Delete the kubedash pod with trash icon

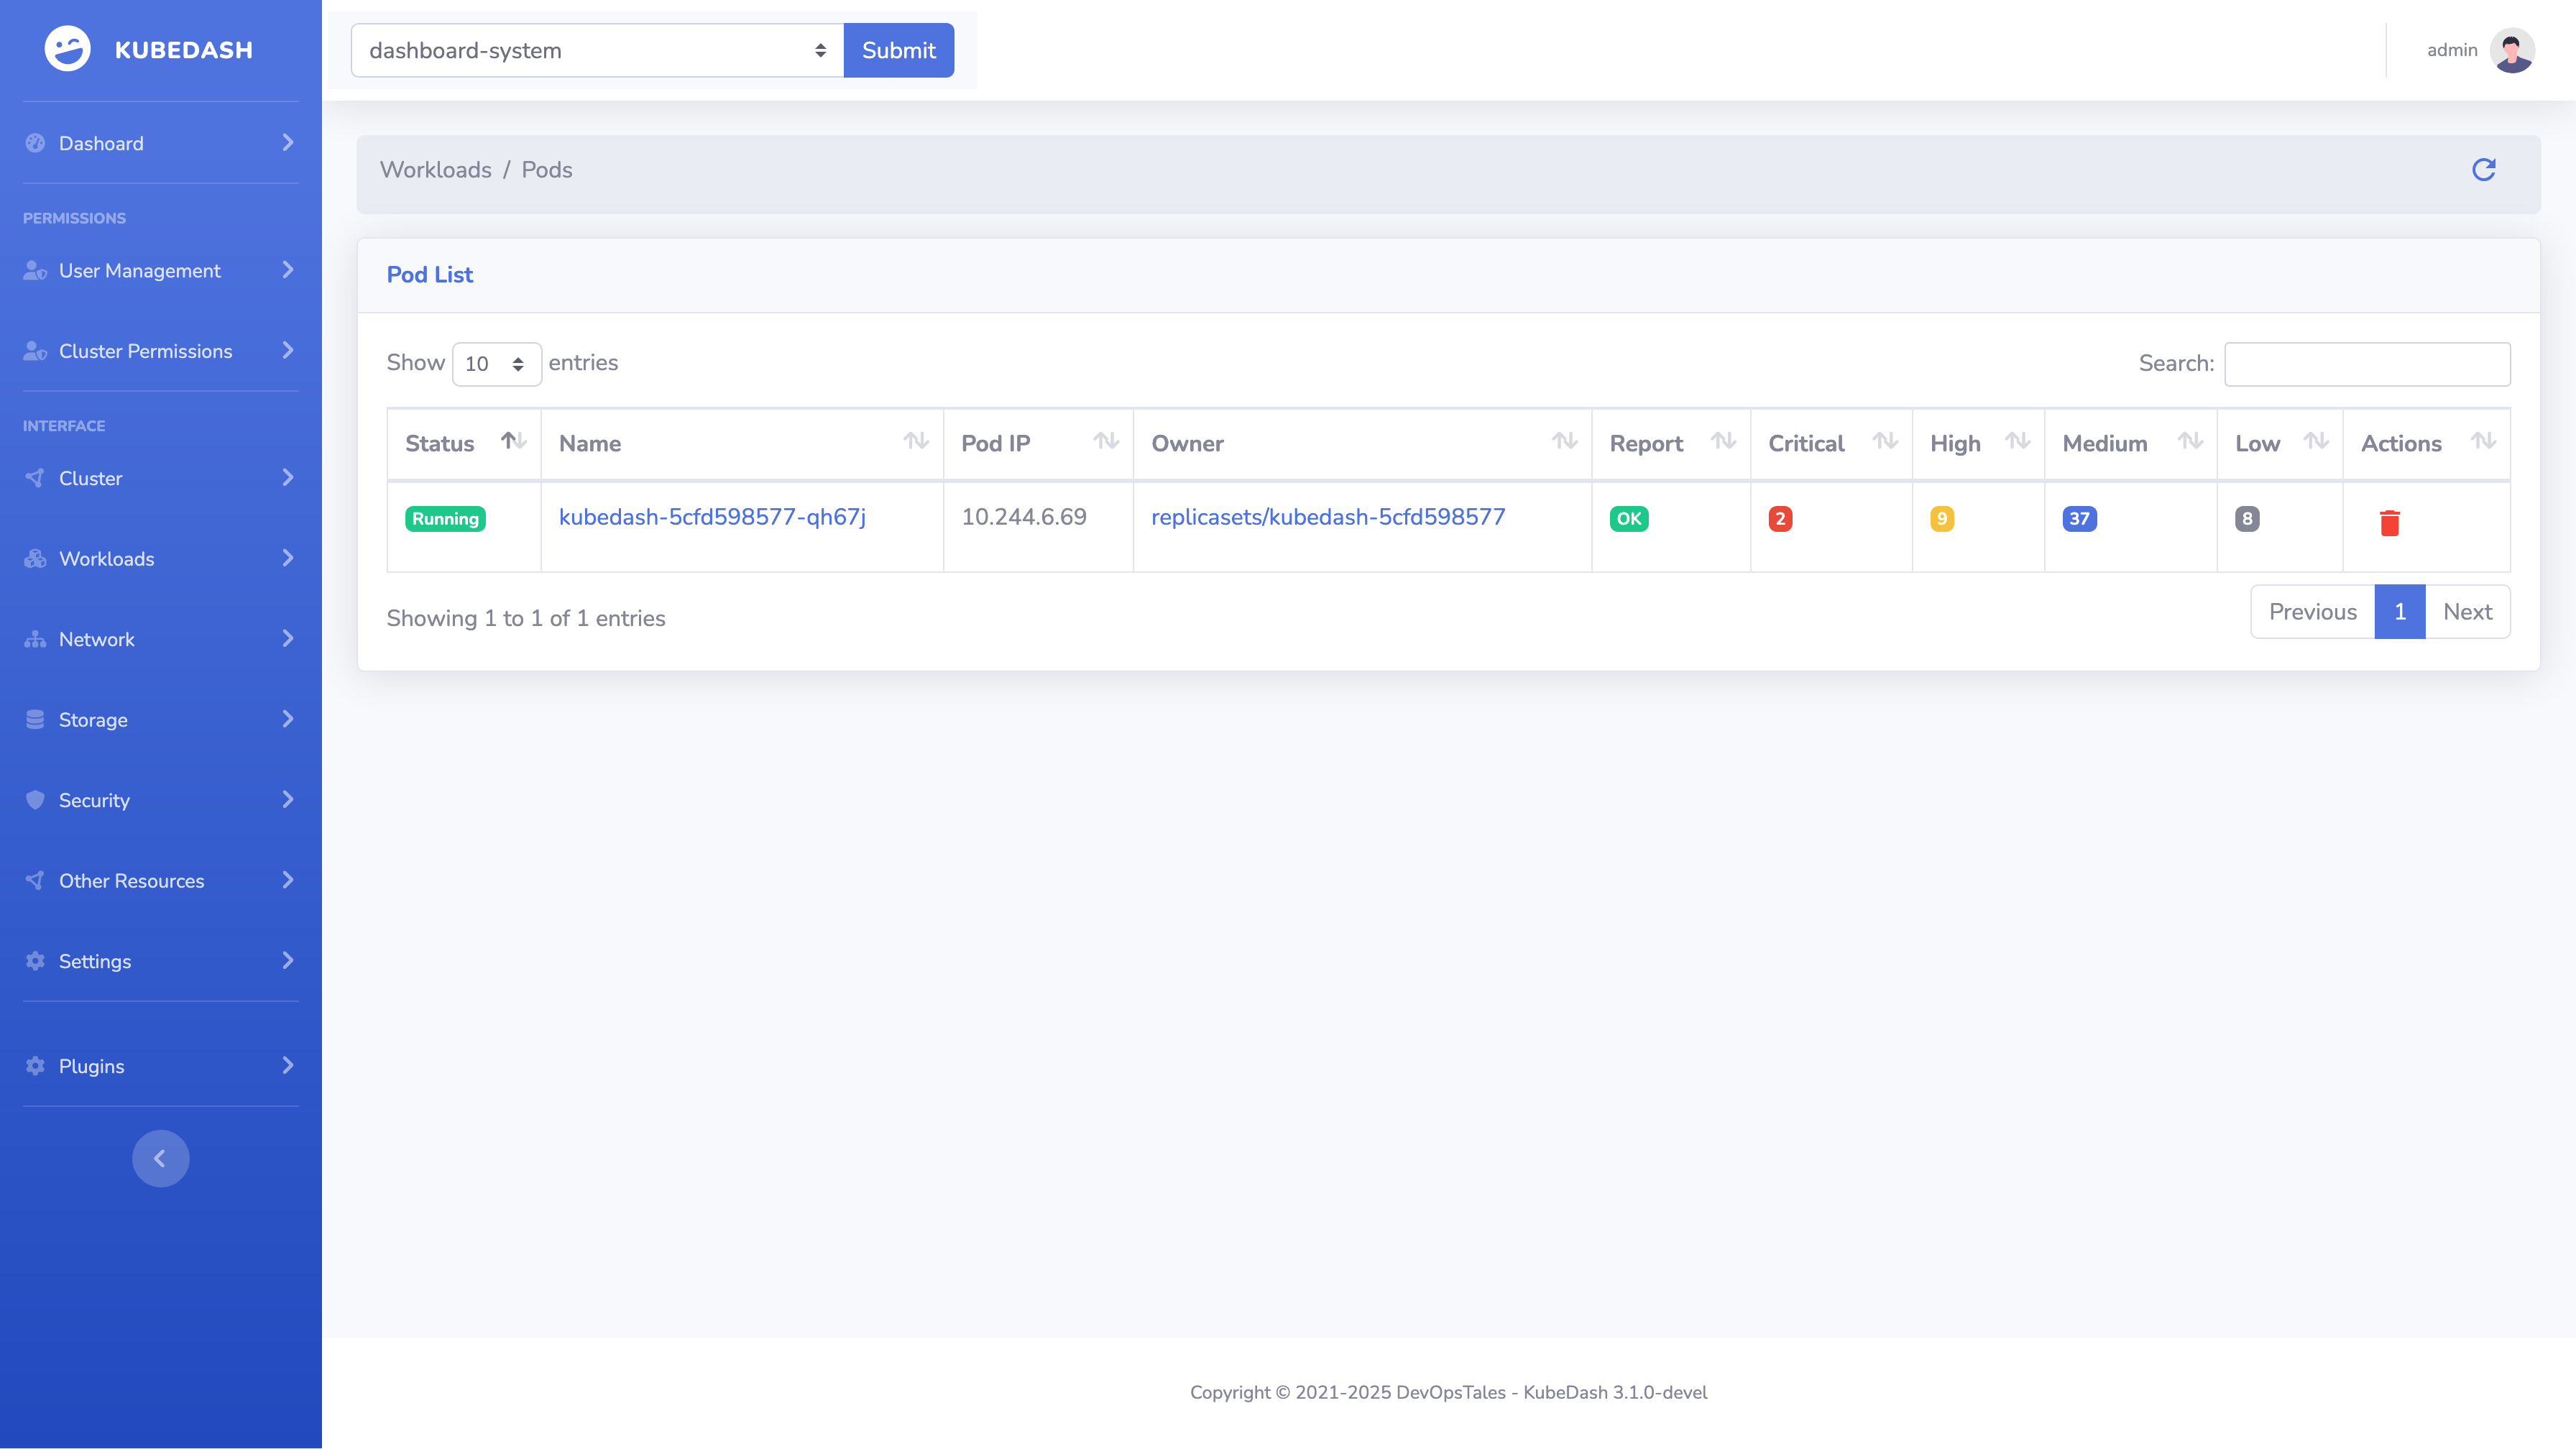click(x=2389, y=522)
